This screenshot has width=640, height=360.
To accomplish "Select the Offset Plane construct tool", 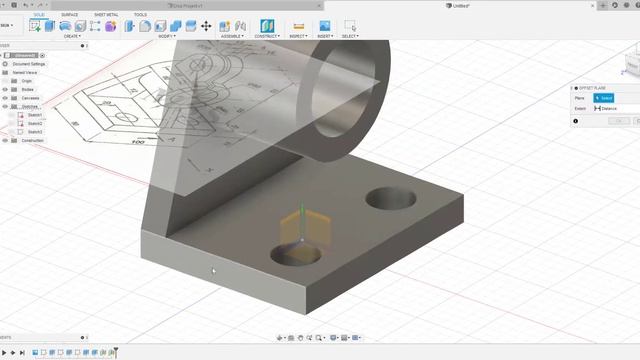I will pyautogui.click(x=267, y=26).
